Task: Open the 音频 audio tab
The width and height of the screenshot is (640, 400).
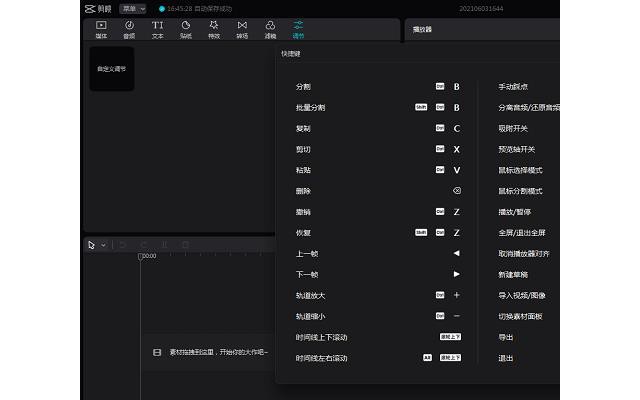Action: click(129, 30)
